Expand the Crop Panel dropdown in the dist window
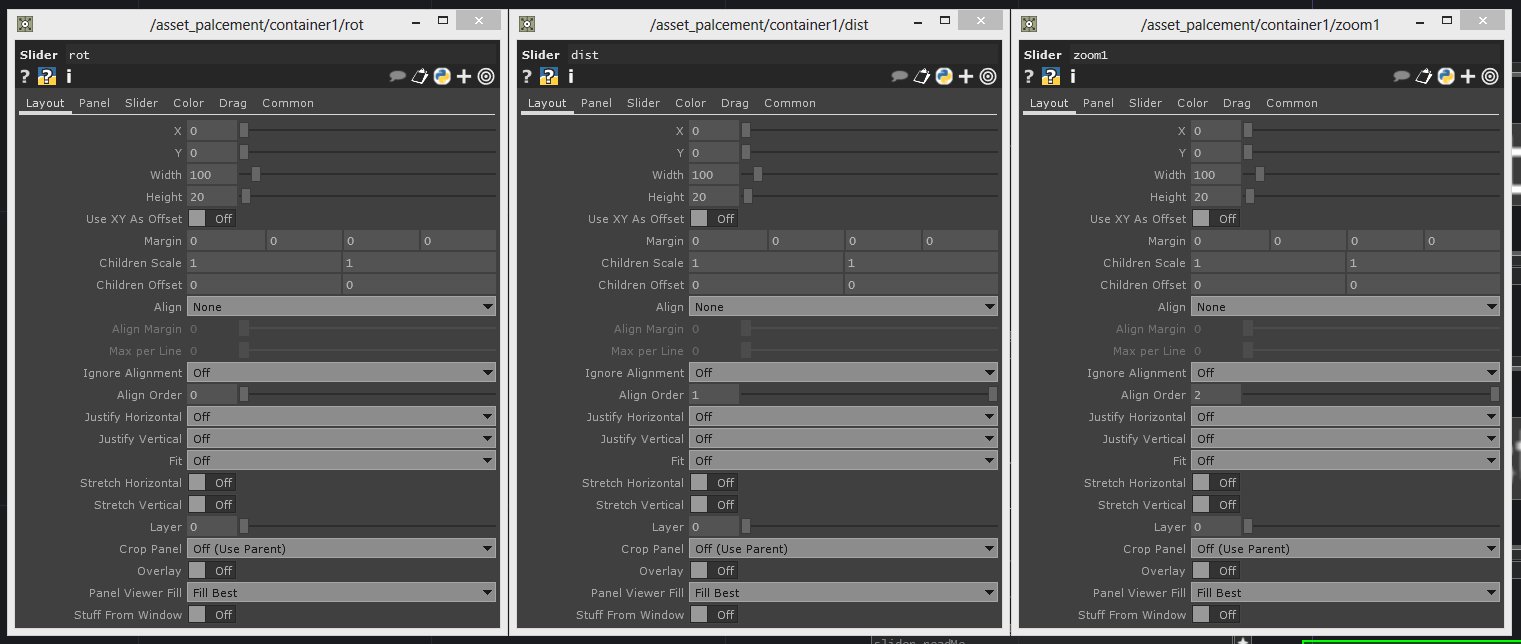The image size is (1521, 644). click(x=843, y=549)
